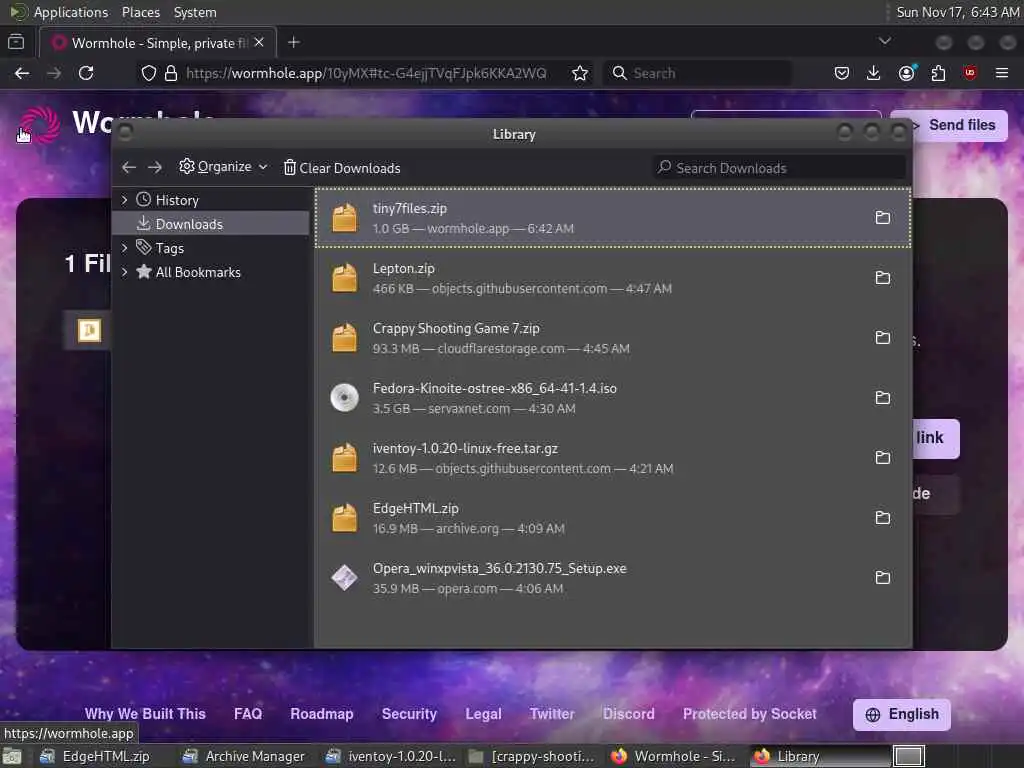The width and height of the screenshot is (1024, 768).
Task: Click the clock showing Sun Nov 17
Action: click(957, 12)
